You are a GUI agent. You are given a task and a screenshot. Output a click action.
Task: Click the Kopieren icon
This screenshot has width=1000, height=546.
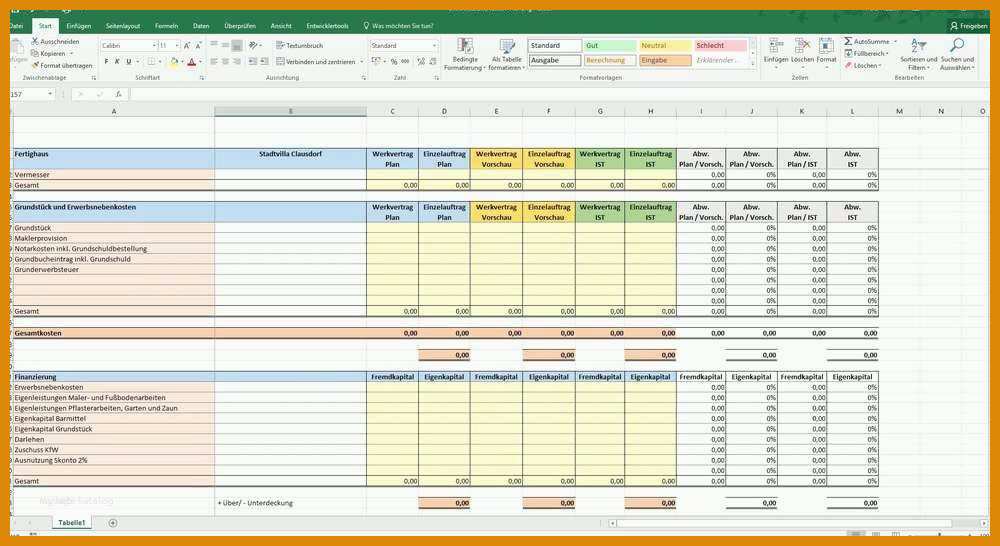coord(35,54)
